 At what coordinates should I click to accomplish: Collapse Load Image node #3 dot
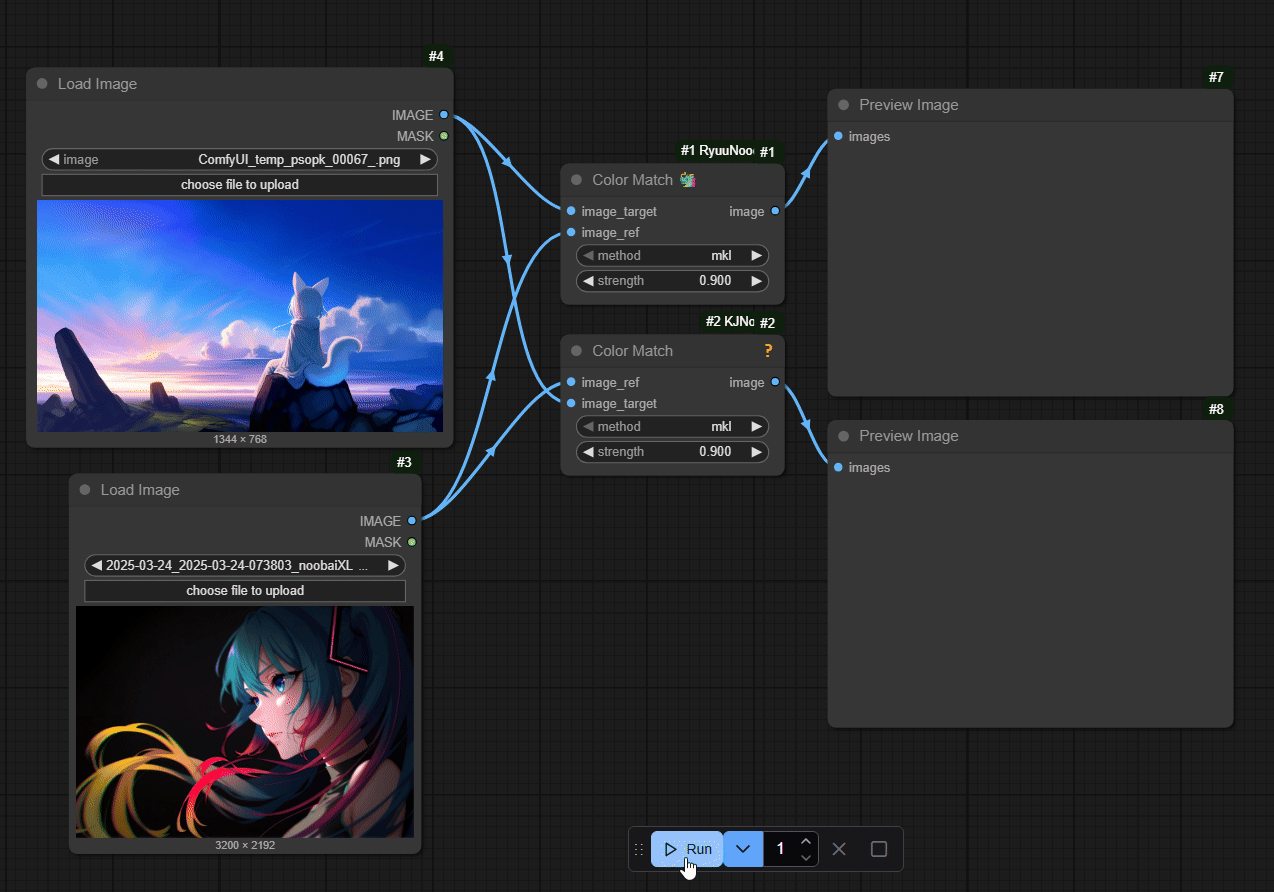pos(85,490)
